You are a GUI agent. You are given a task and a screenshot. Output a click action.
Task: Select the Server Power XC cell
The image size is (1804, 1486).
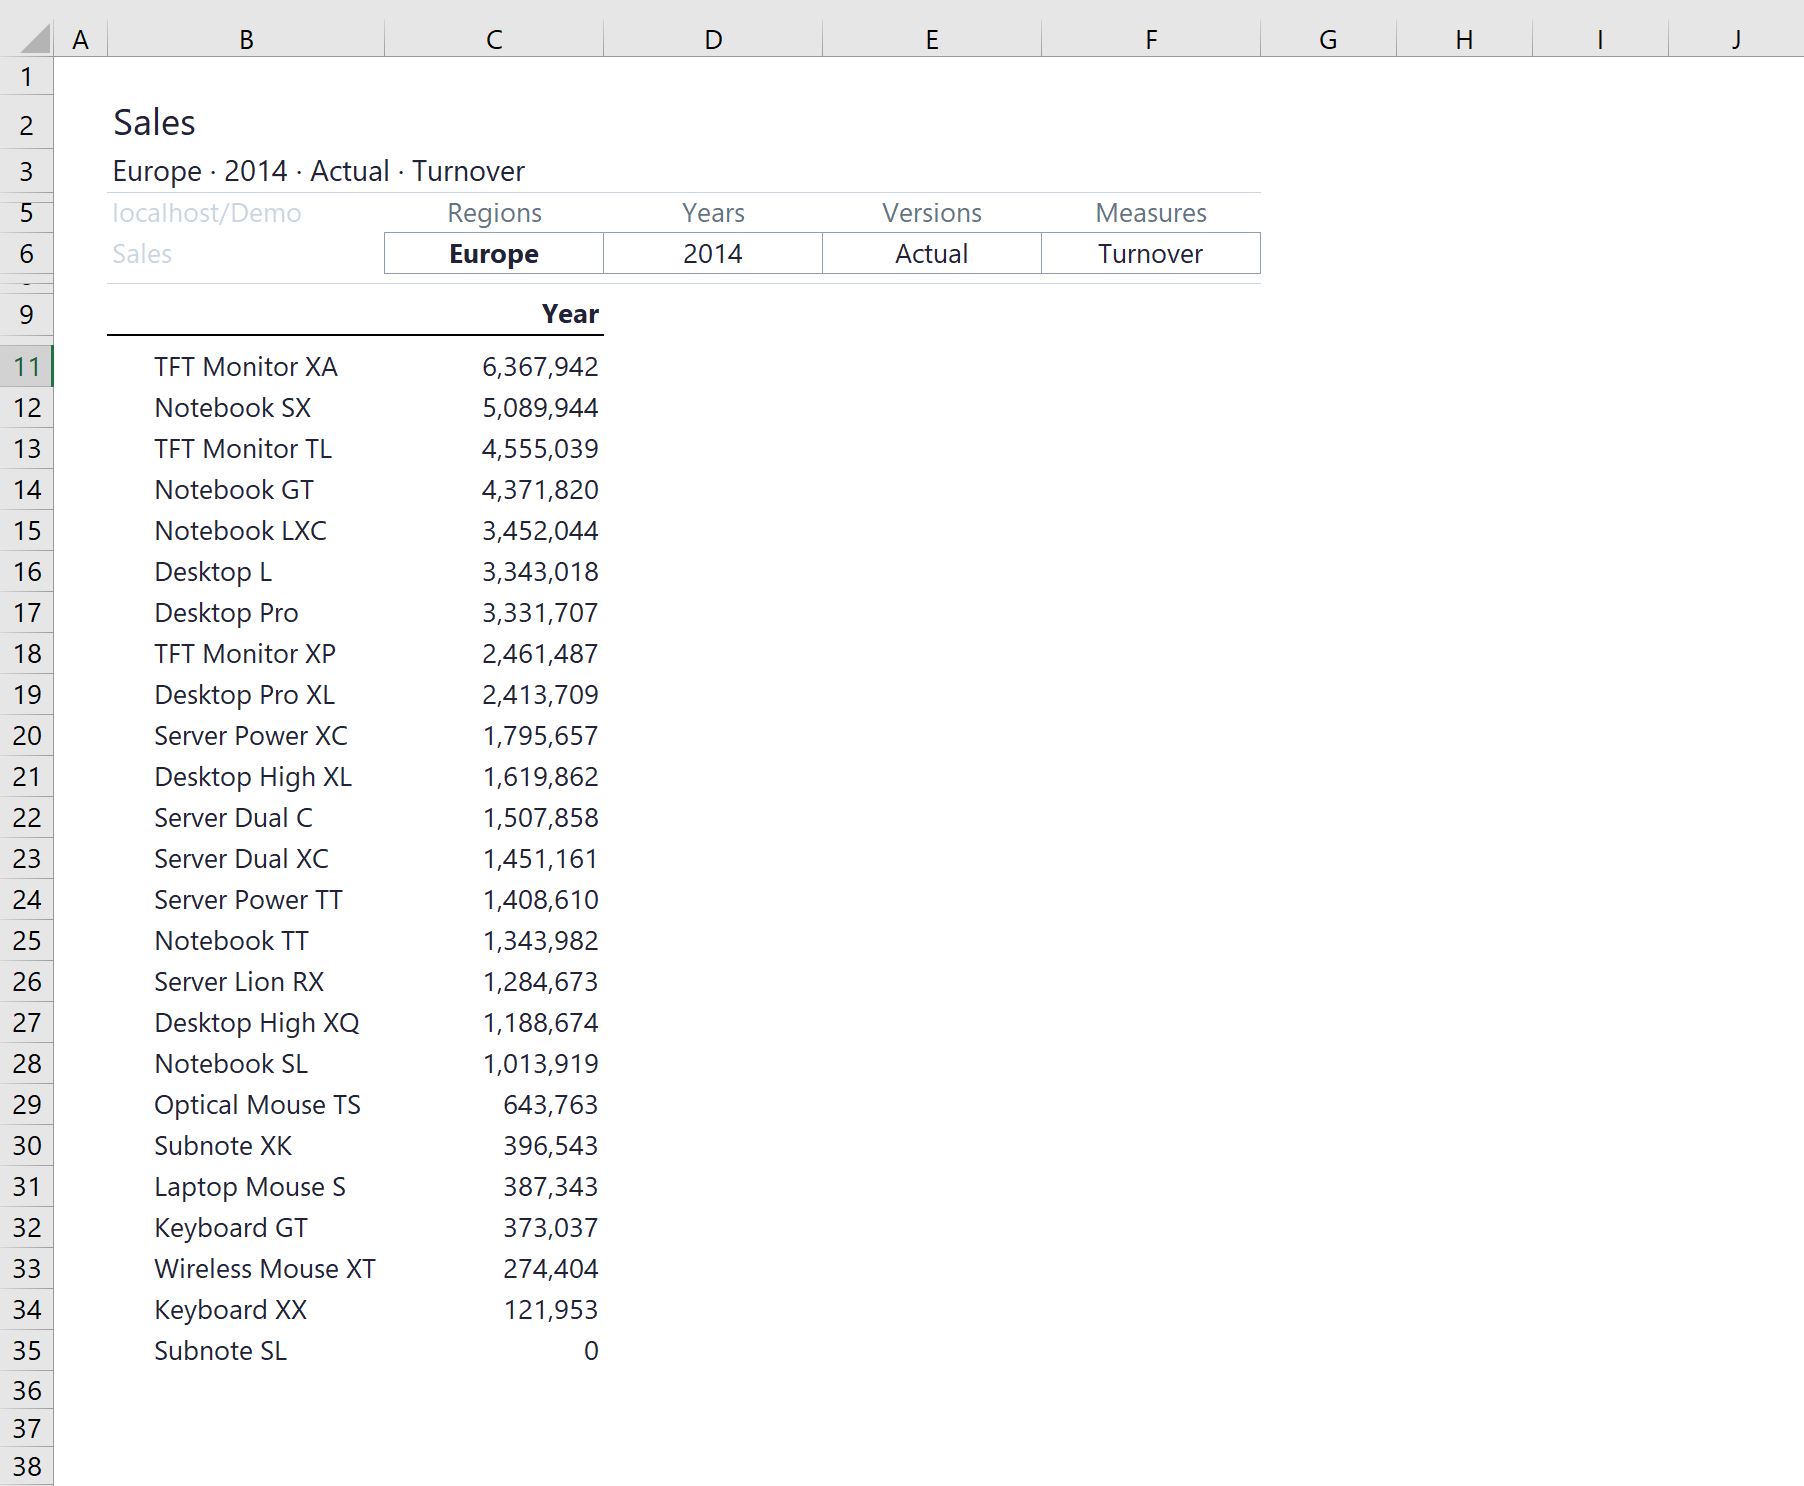246,736
